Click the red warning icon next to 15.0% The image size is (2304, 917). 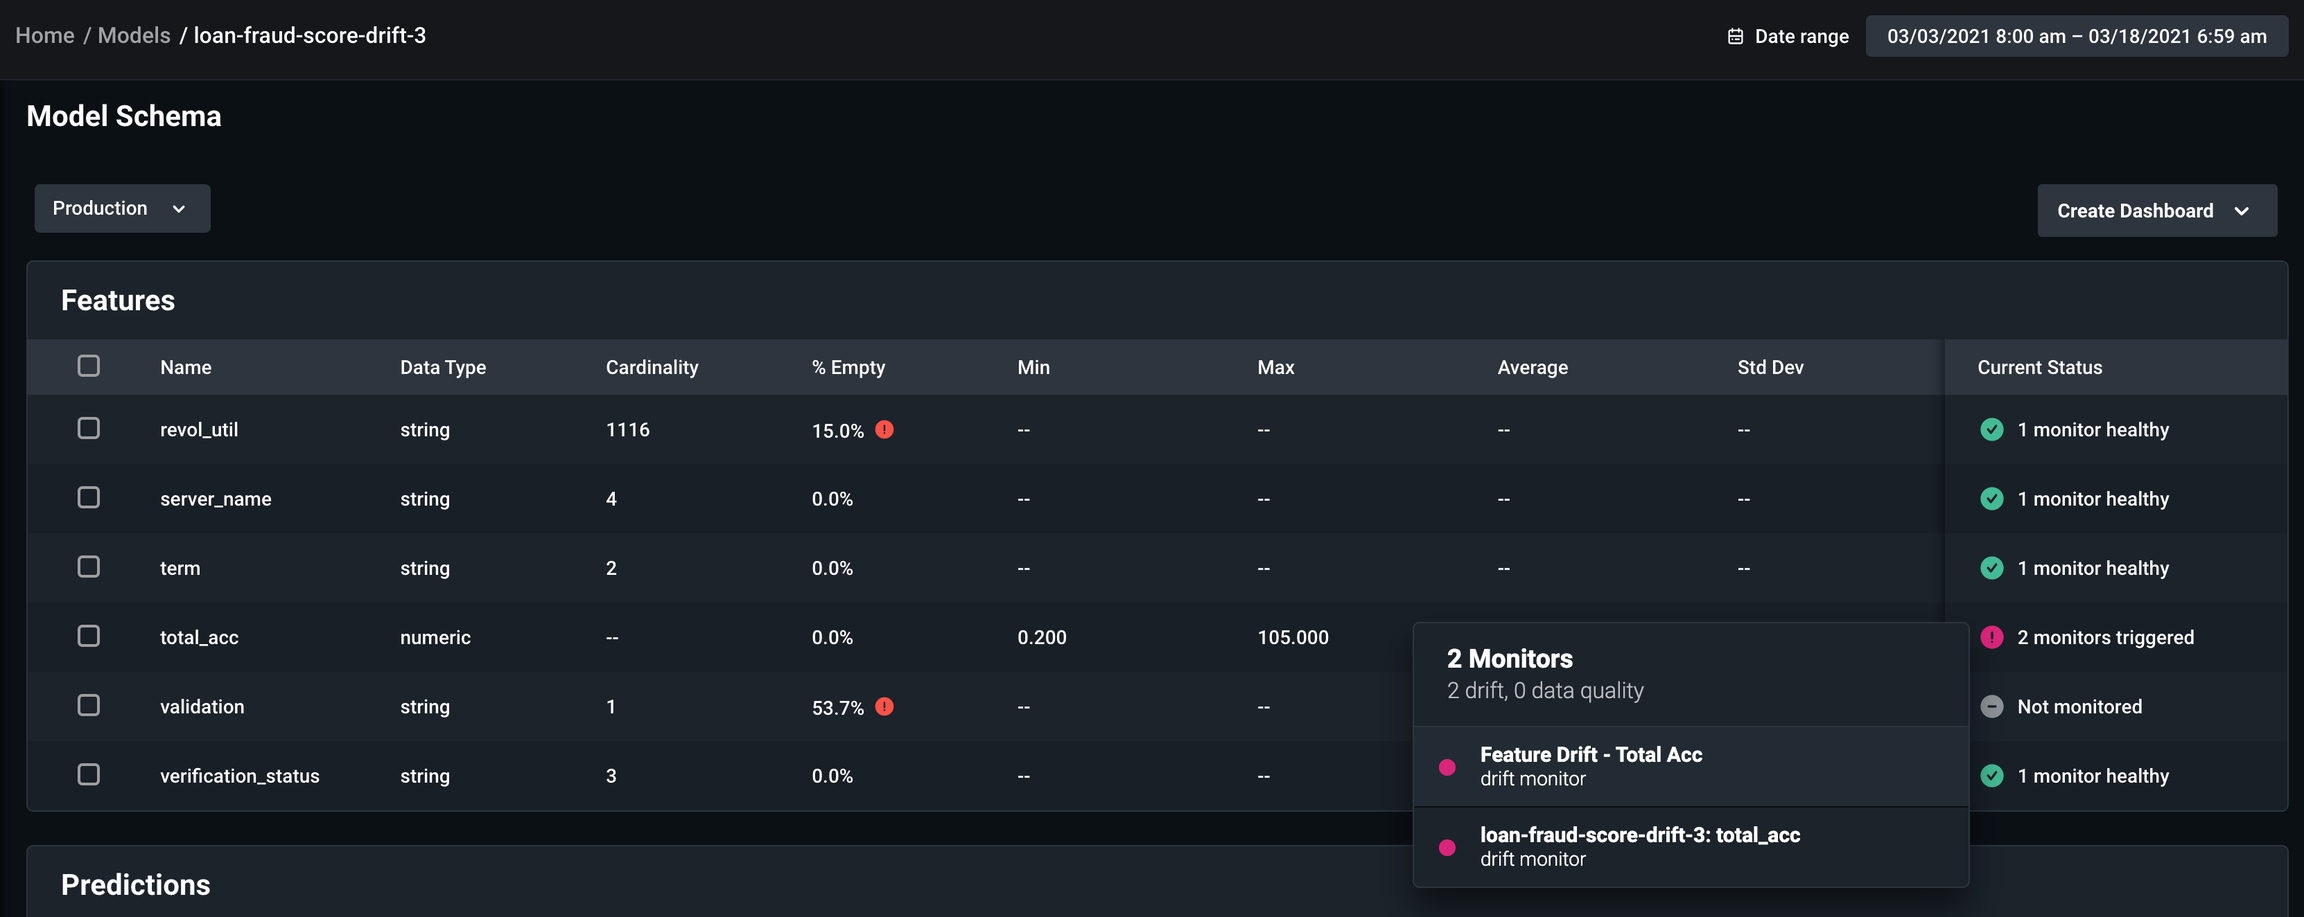(884, 429)
